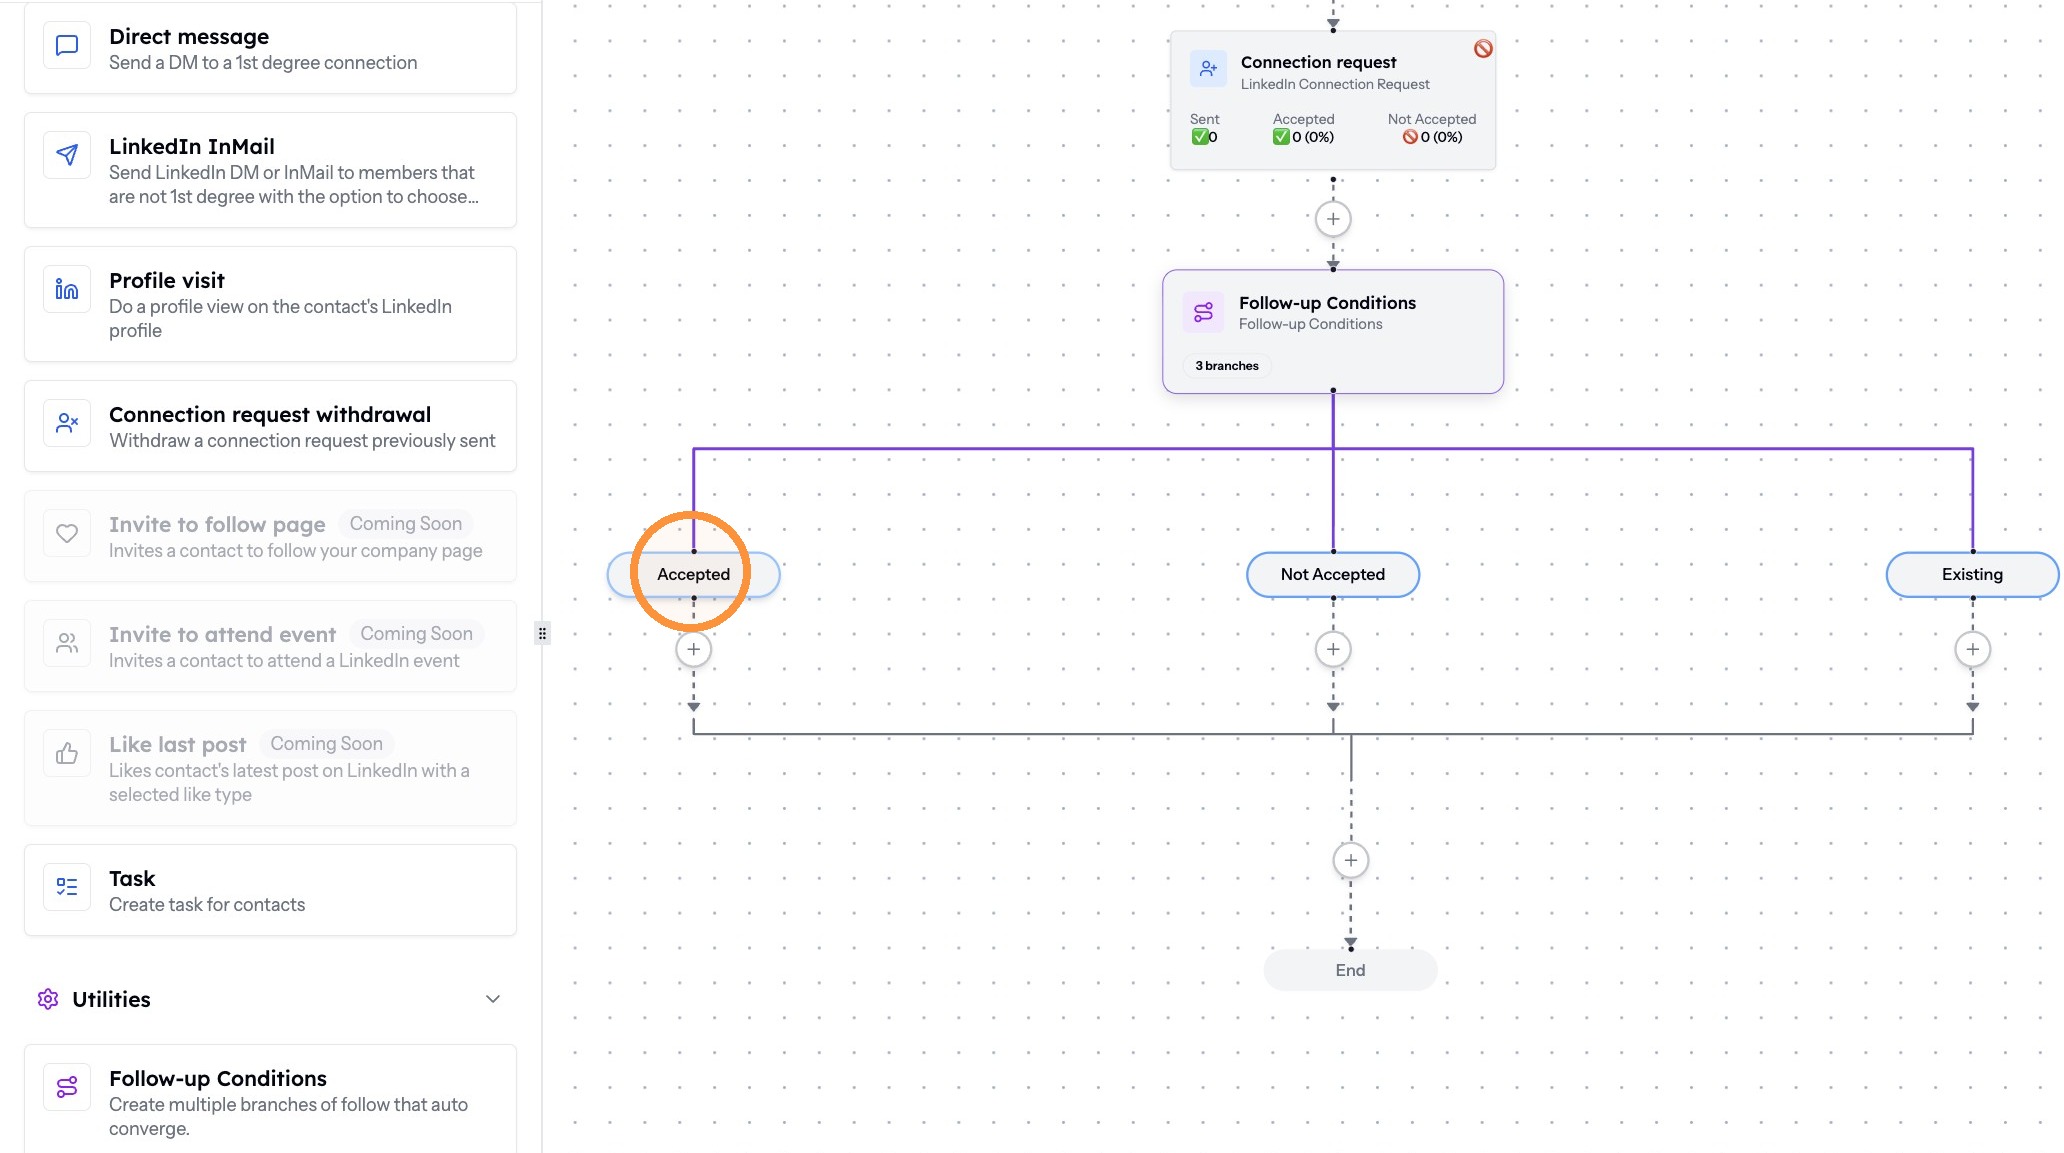This screenshot has width=2064, height=1153.
Task: Select the LinkedIn InMail step card
Action: (x=270, y=170)
